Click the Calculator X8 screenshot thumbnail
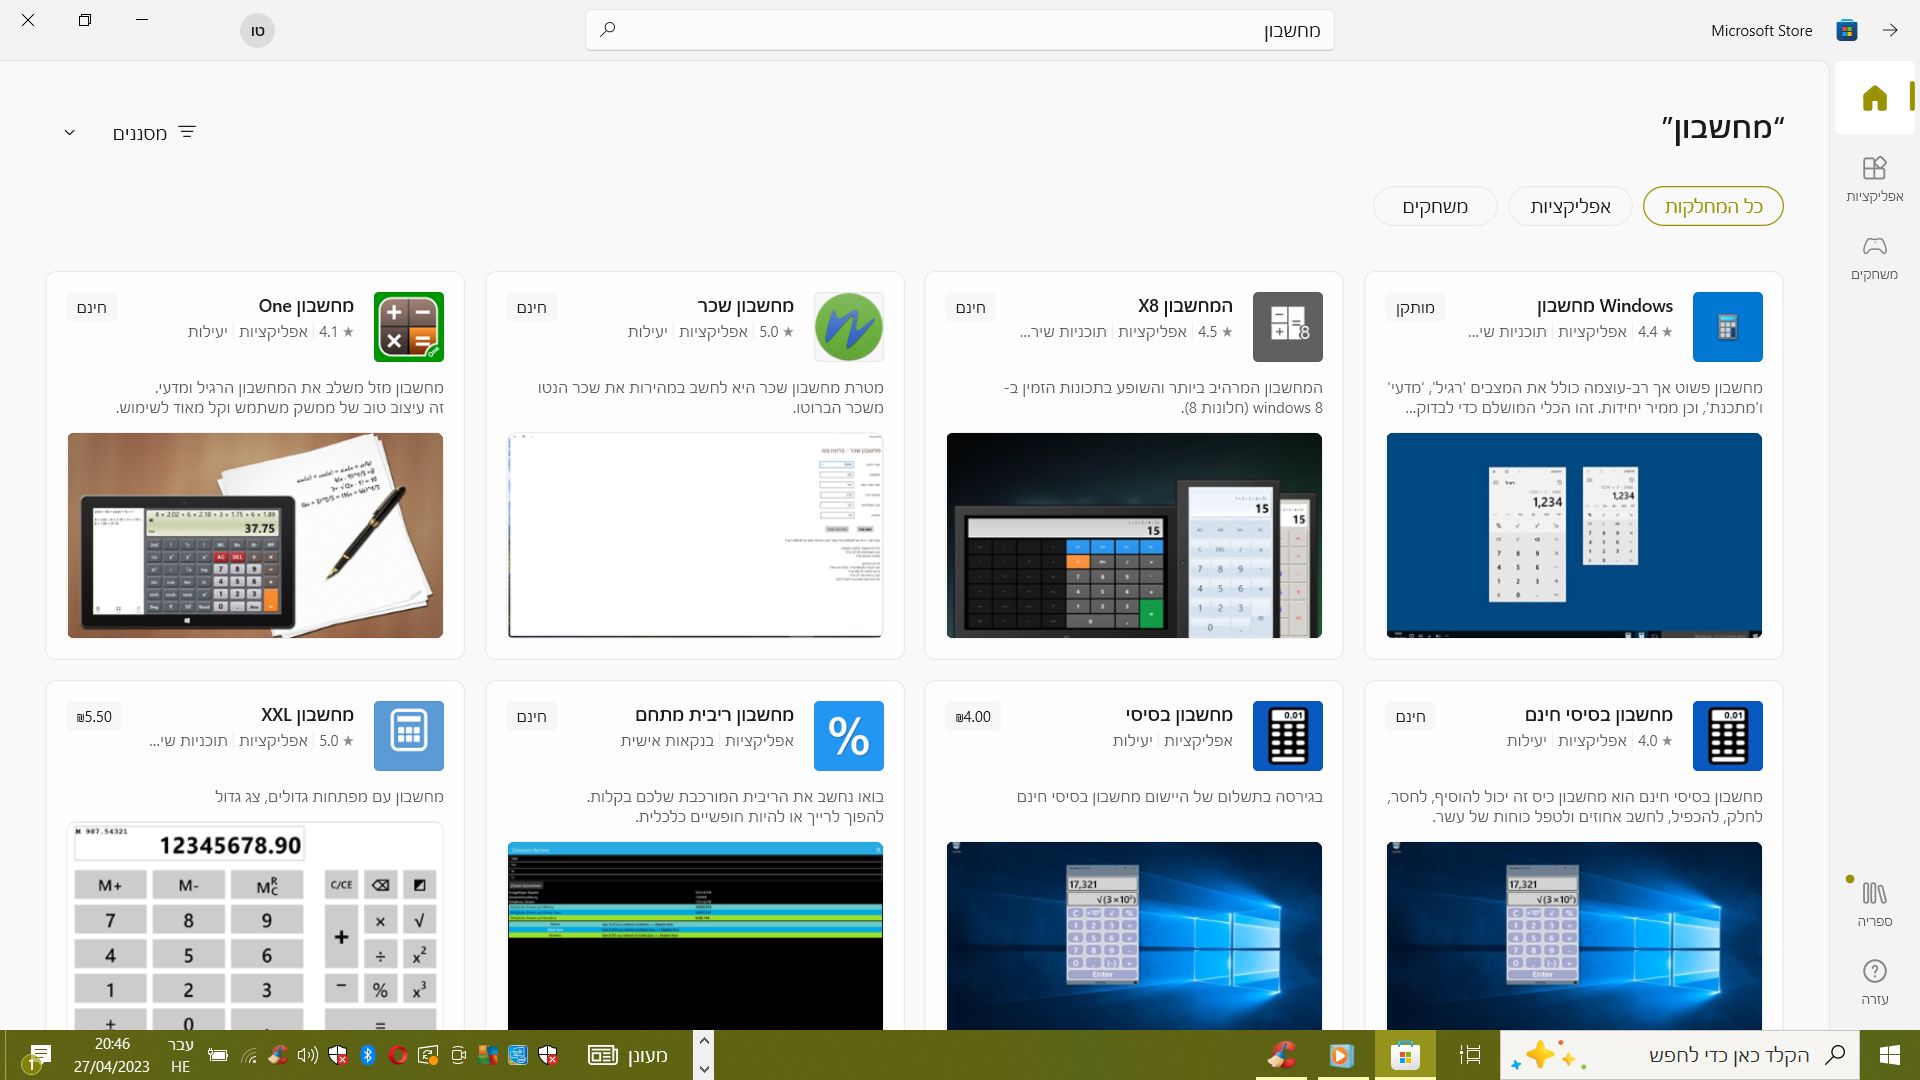 (1133, 535)
